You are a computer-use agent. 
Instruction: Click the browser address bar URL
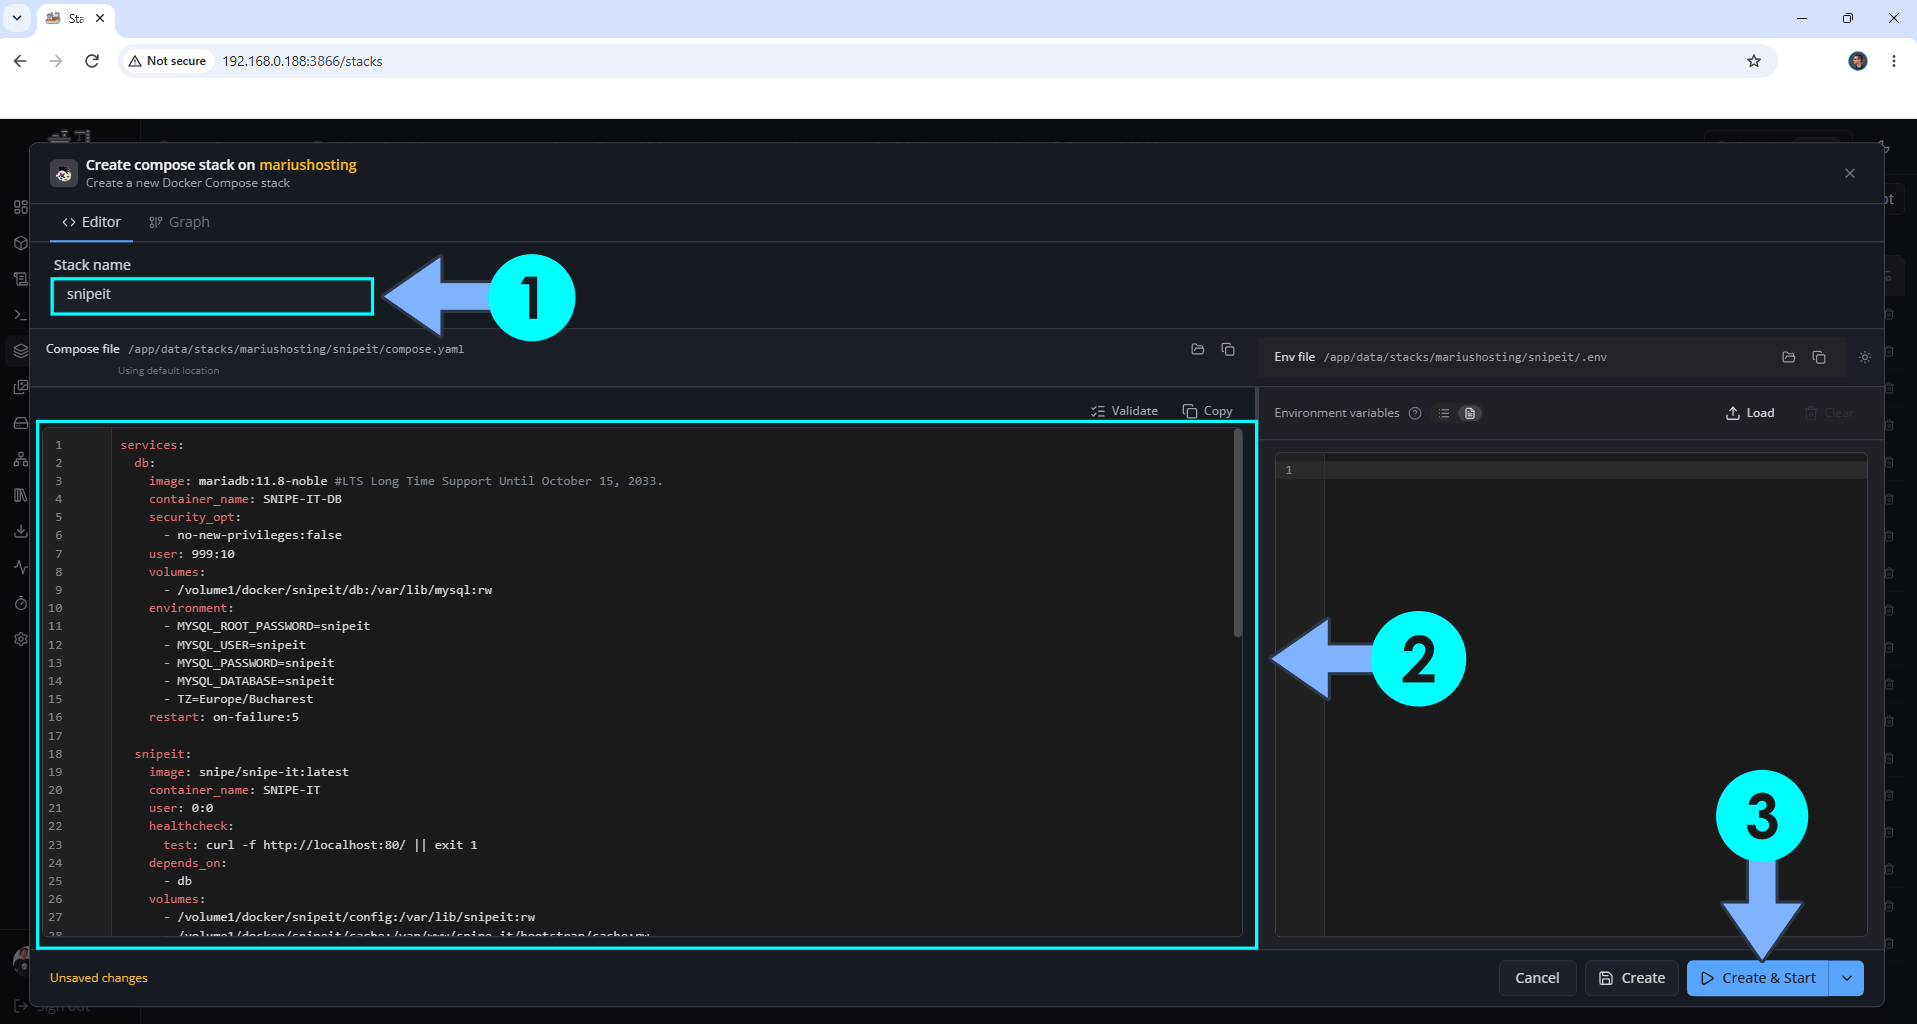[302, 61]
